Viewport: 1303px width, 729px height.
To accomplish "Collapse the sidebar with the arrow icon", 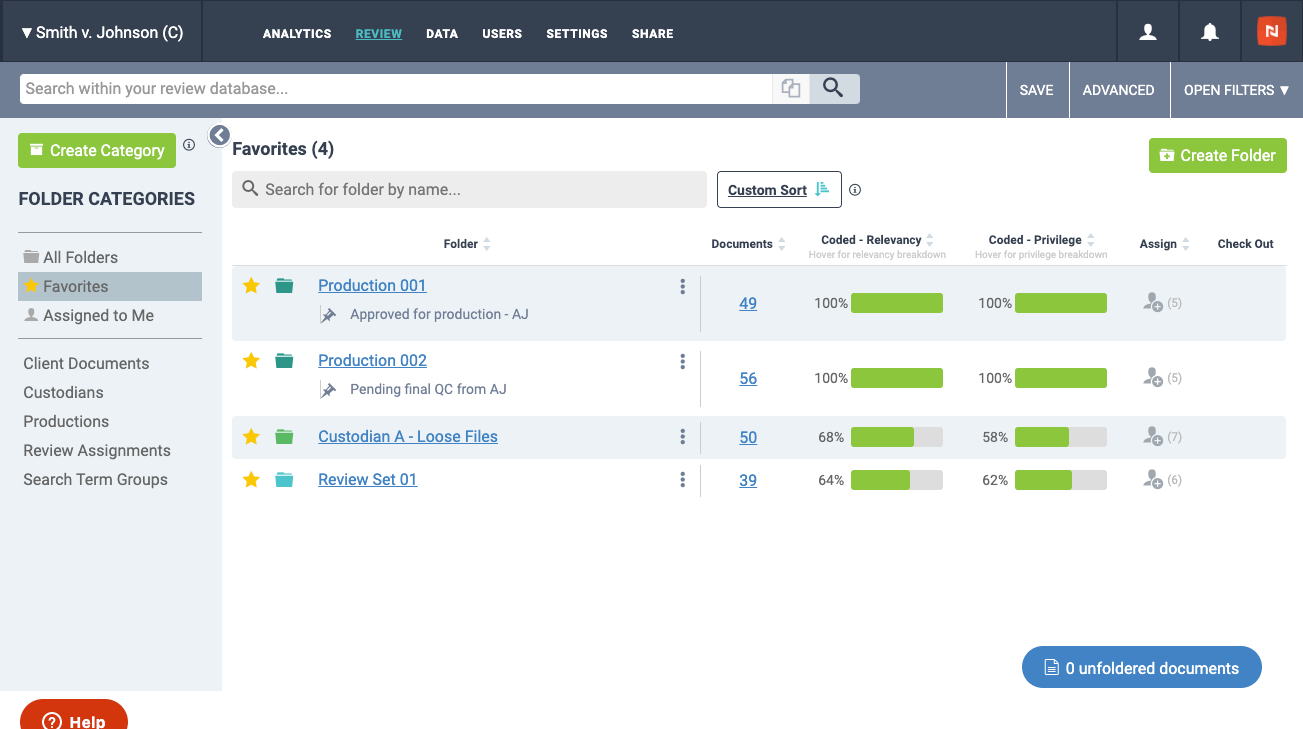I will tap(219, 135).
